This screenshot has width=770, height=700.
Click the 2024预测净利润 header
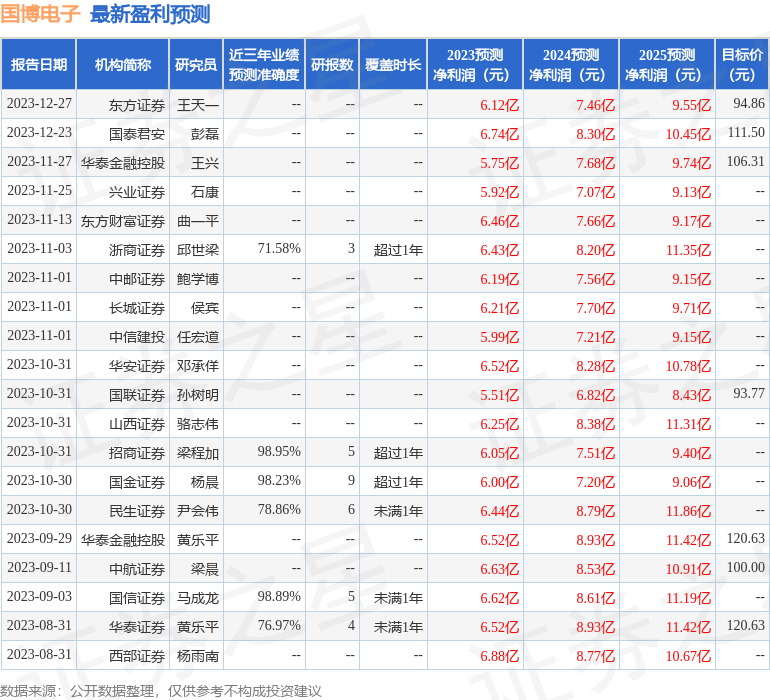click(571, 64)
